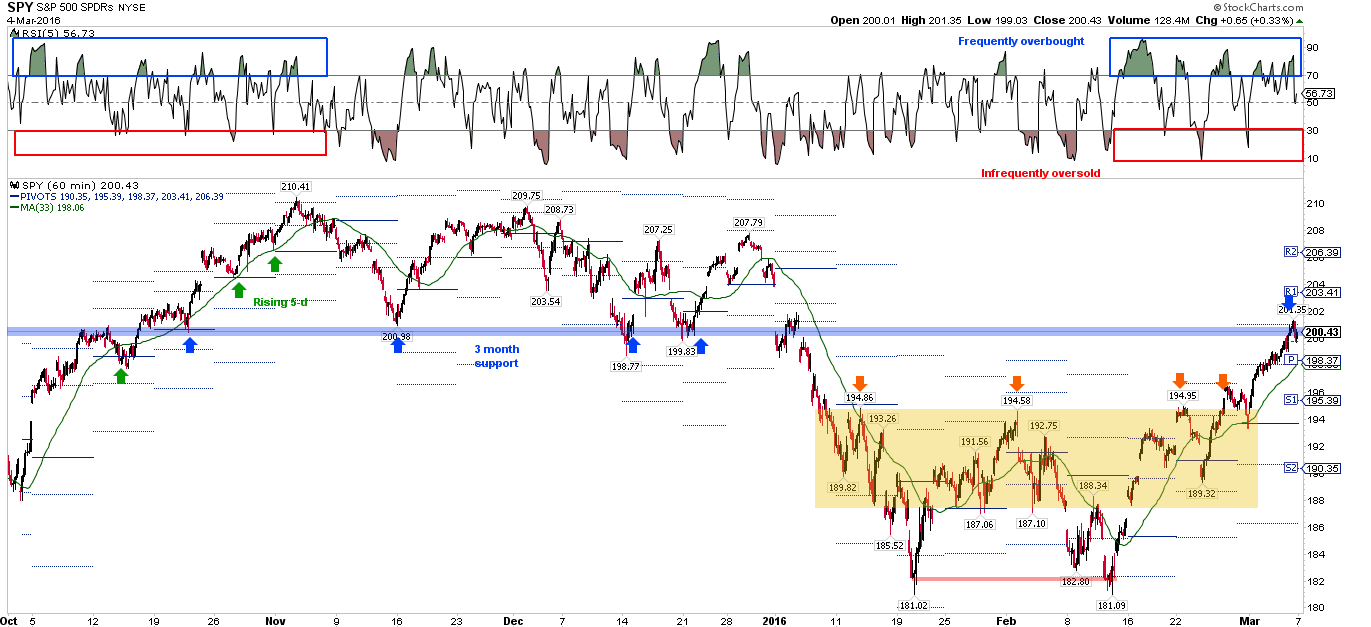
Task: Click the 209.75 price label
Action: [526, 196]
